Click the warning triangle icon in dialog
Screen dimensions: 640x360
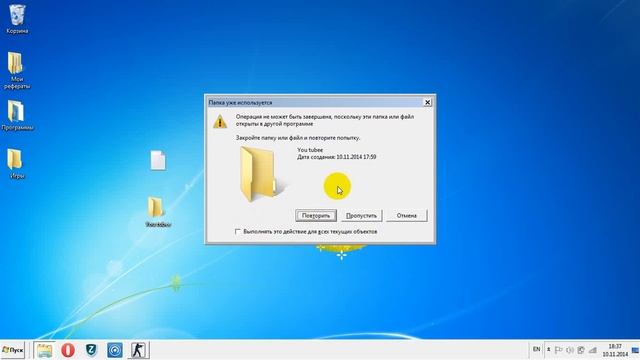point(220,121)
